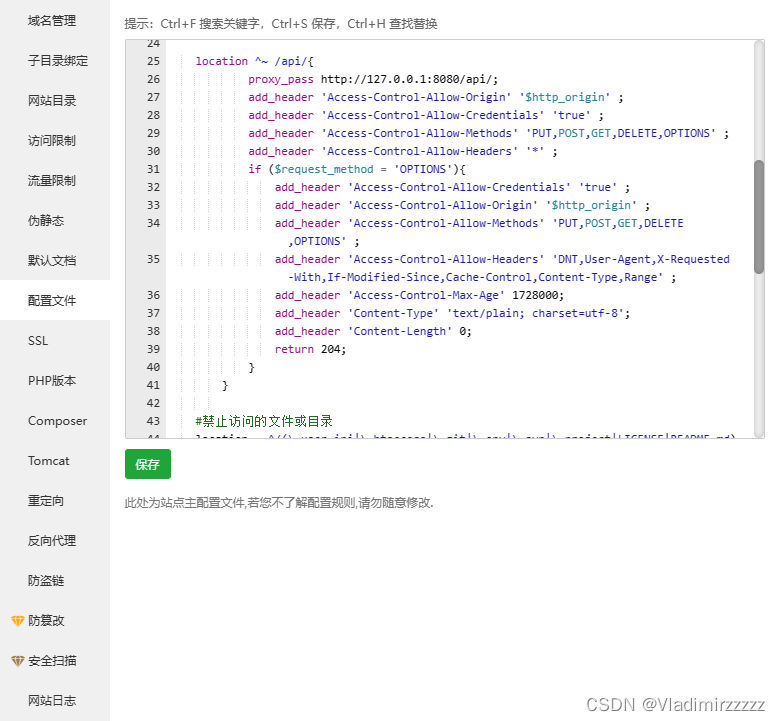The image size is (780, 721).
Task: Click the green 保存 button
Action: tap(148, 464)
